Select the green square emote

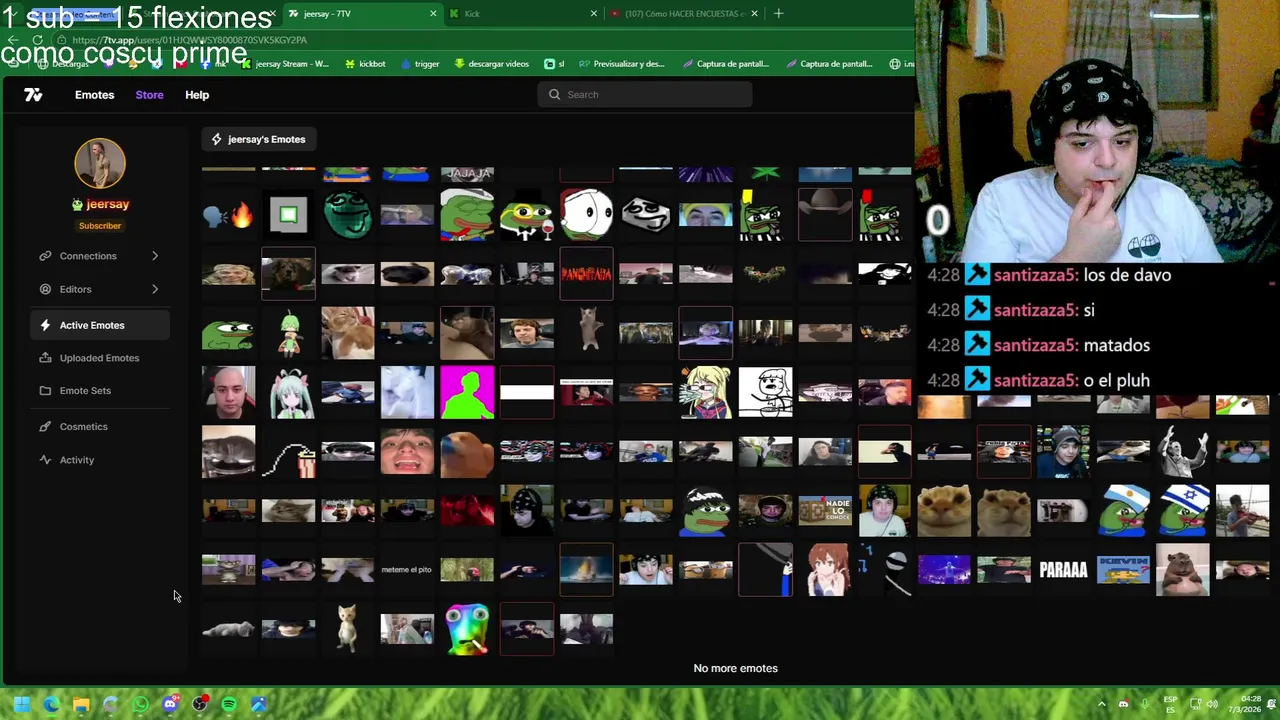(x=288, y=214)
